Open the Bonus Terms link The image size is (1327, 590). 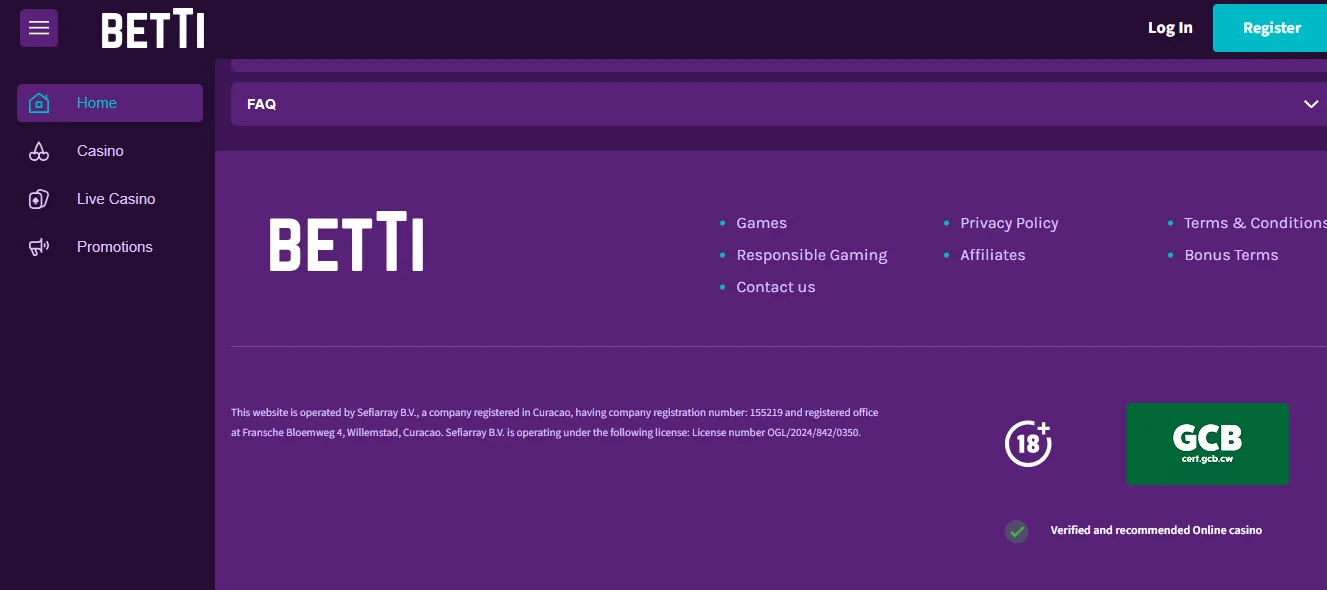[x=1231, y=255]
